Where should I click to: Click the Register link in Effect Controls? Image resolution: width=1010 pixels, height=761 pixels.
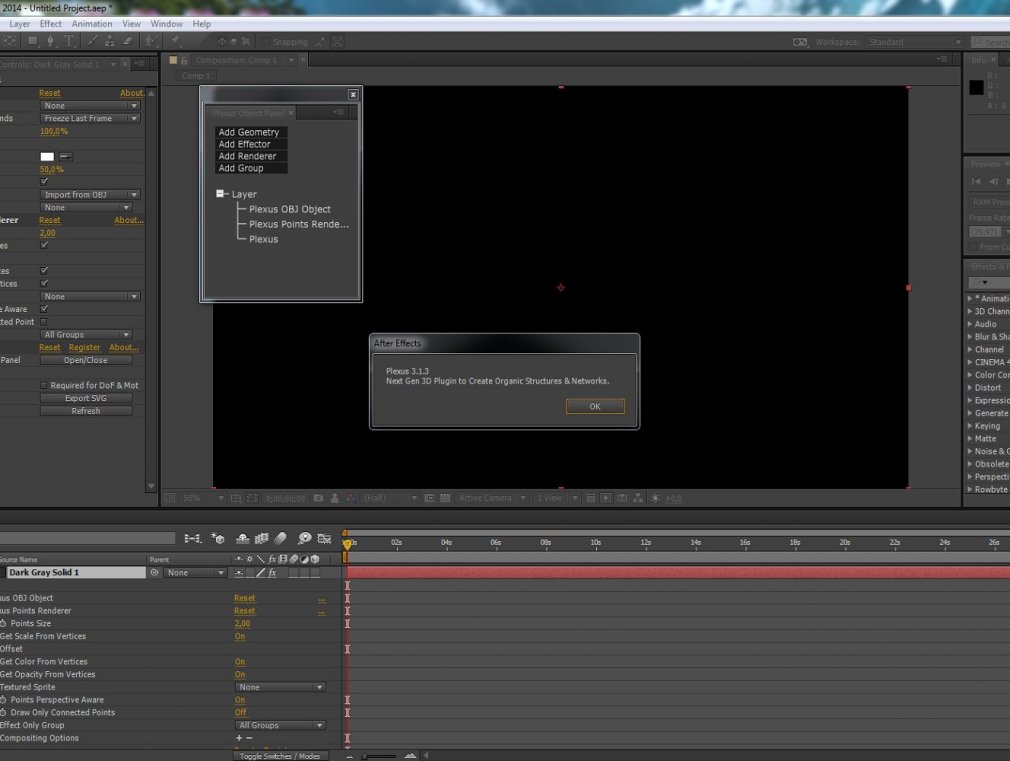84,347
